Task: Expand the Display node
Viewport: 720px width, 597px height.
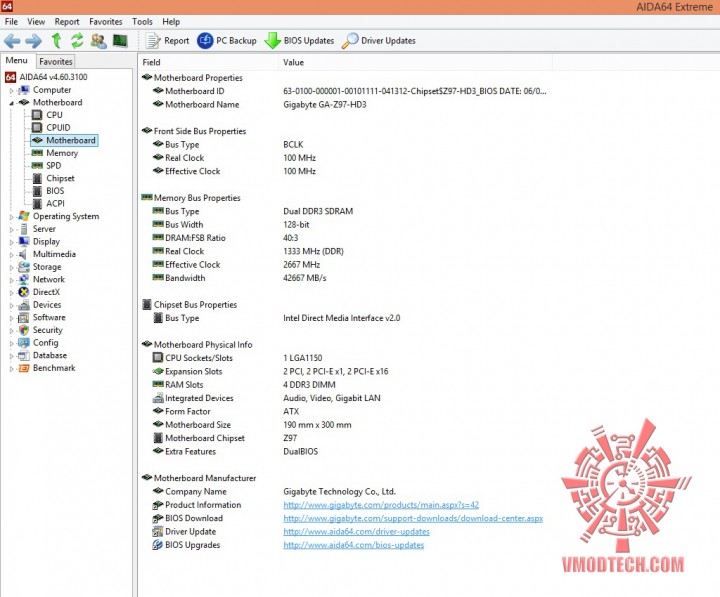Action: pyautogui.click(x=11, y=242)
